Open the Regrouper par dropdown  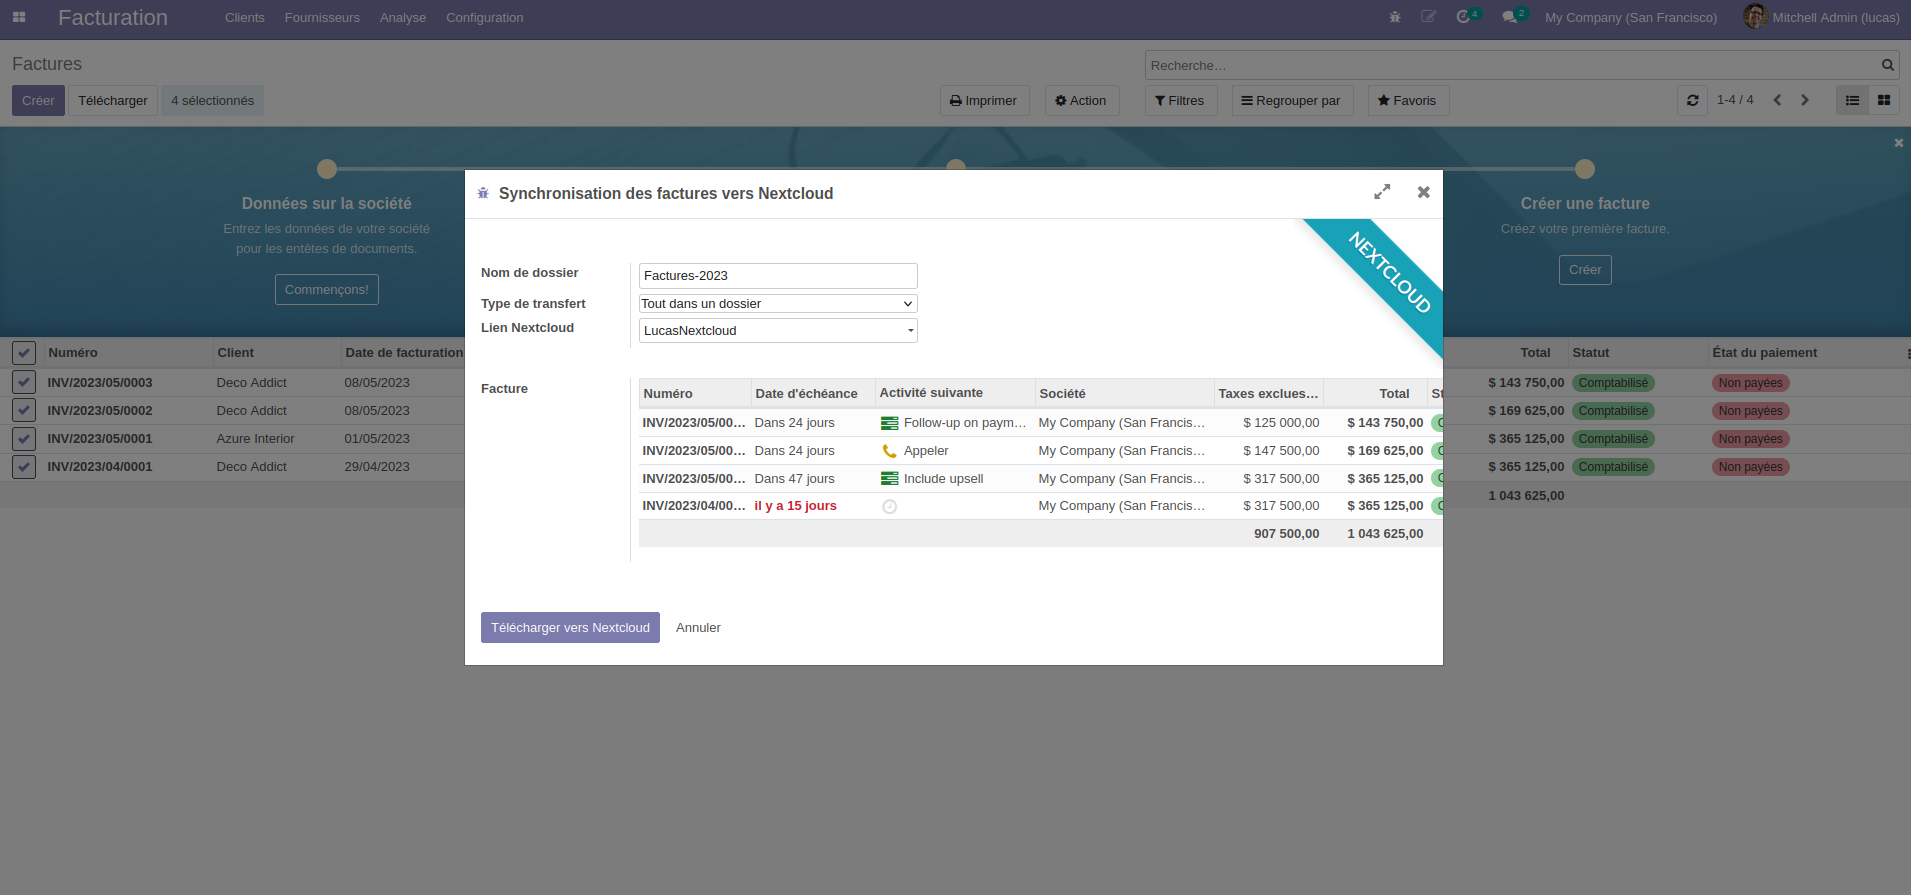1292,100
